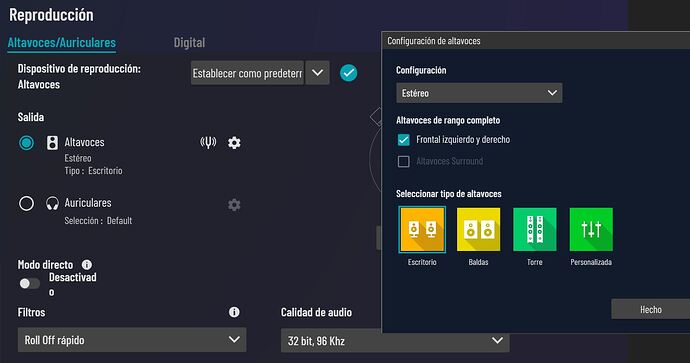The height and width of the screenshot is (363, 690).
Task: Toggle the Modo directo switch
Action: 29,284
